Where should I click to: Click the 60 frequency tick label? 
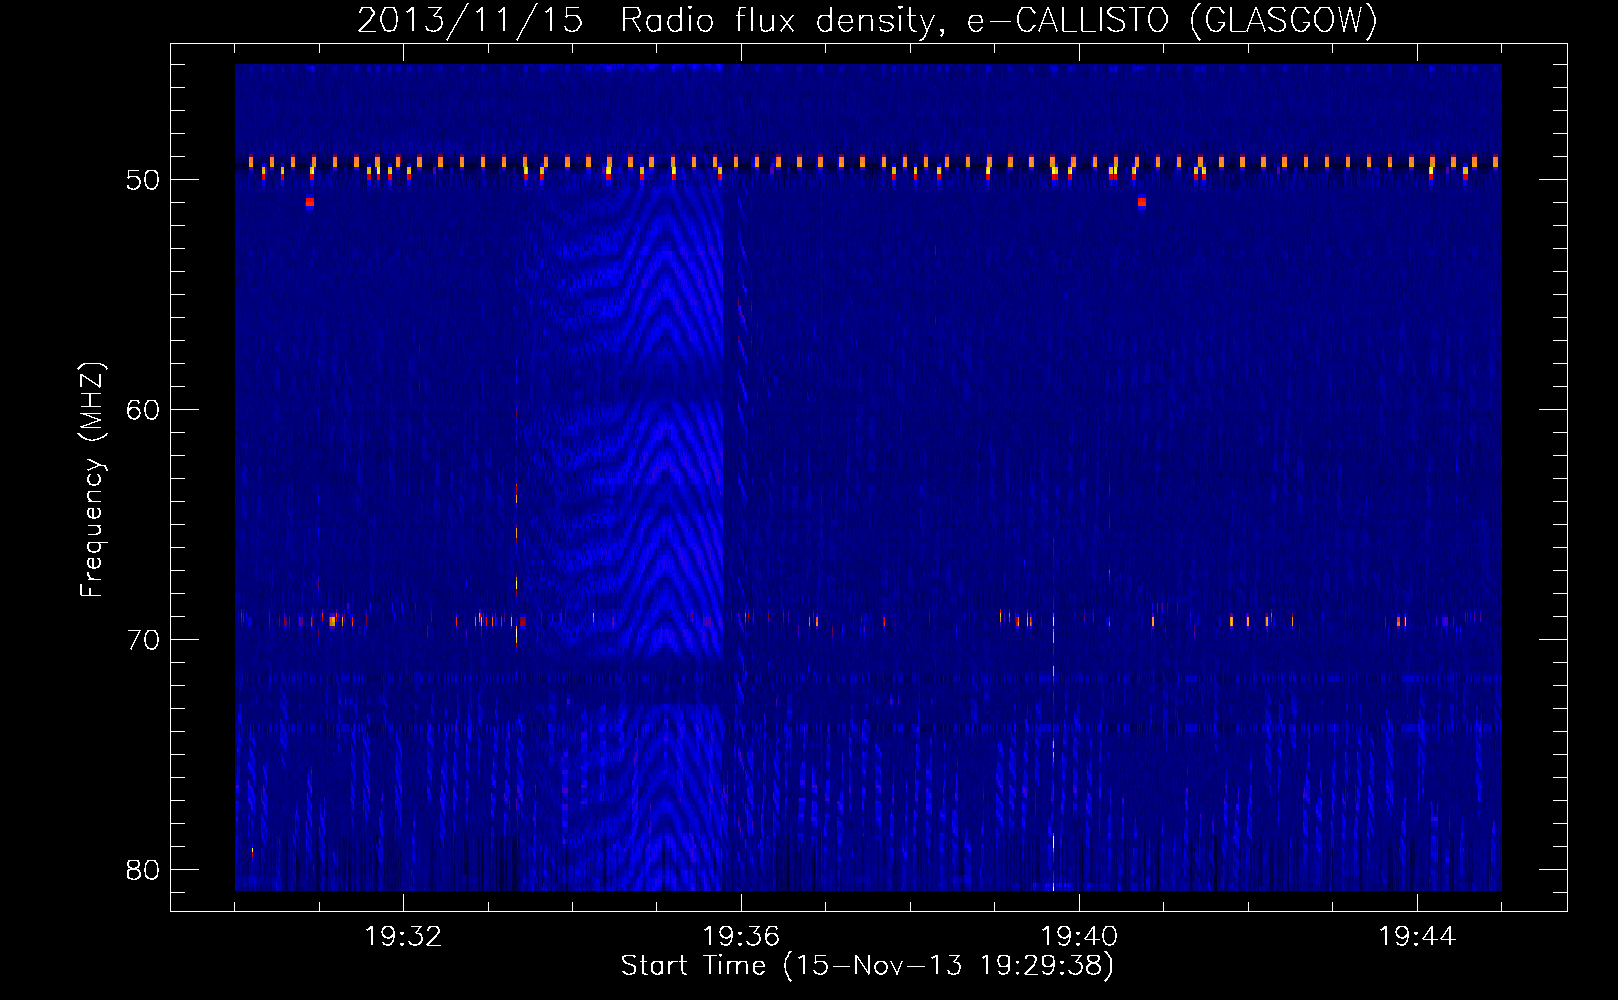point(144,410)
